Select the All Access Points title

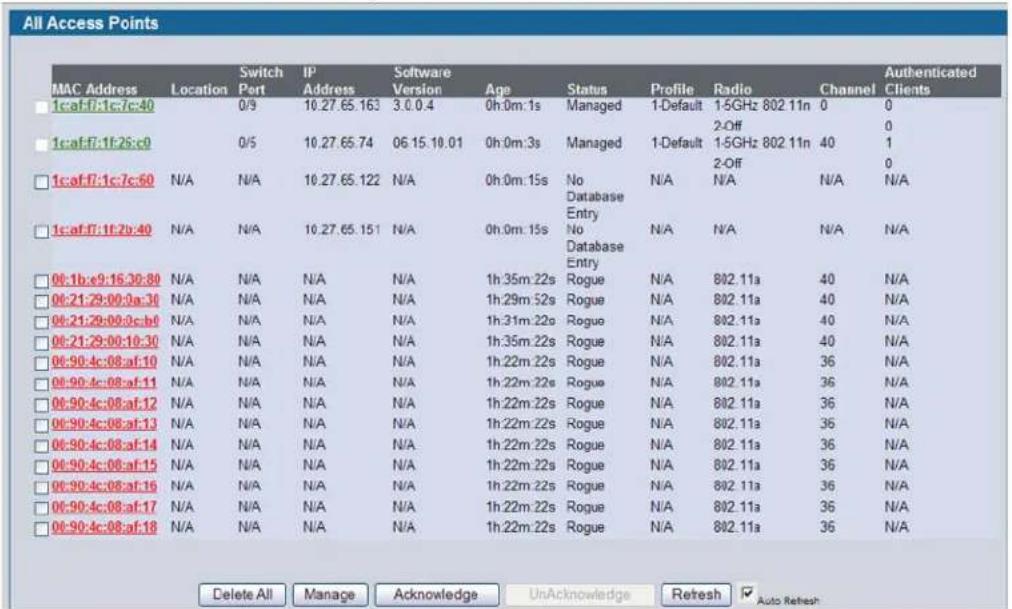(x=90, y=23)
